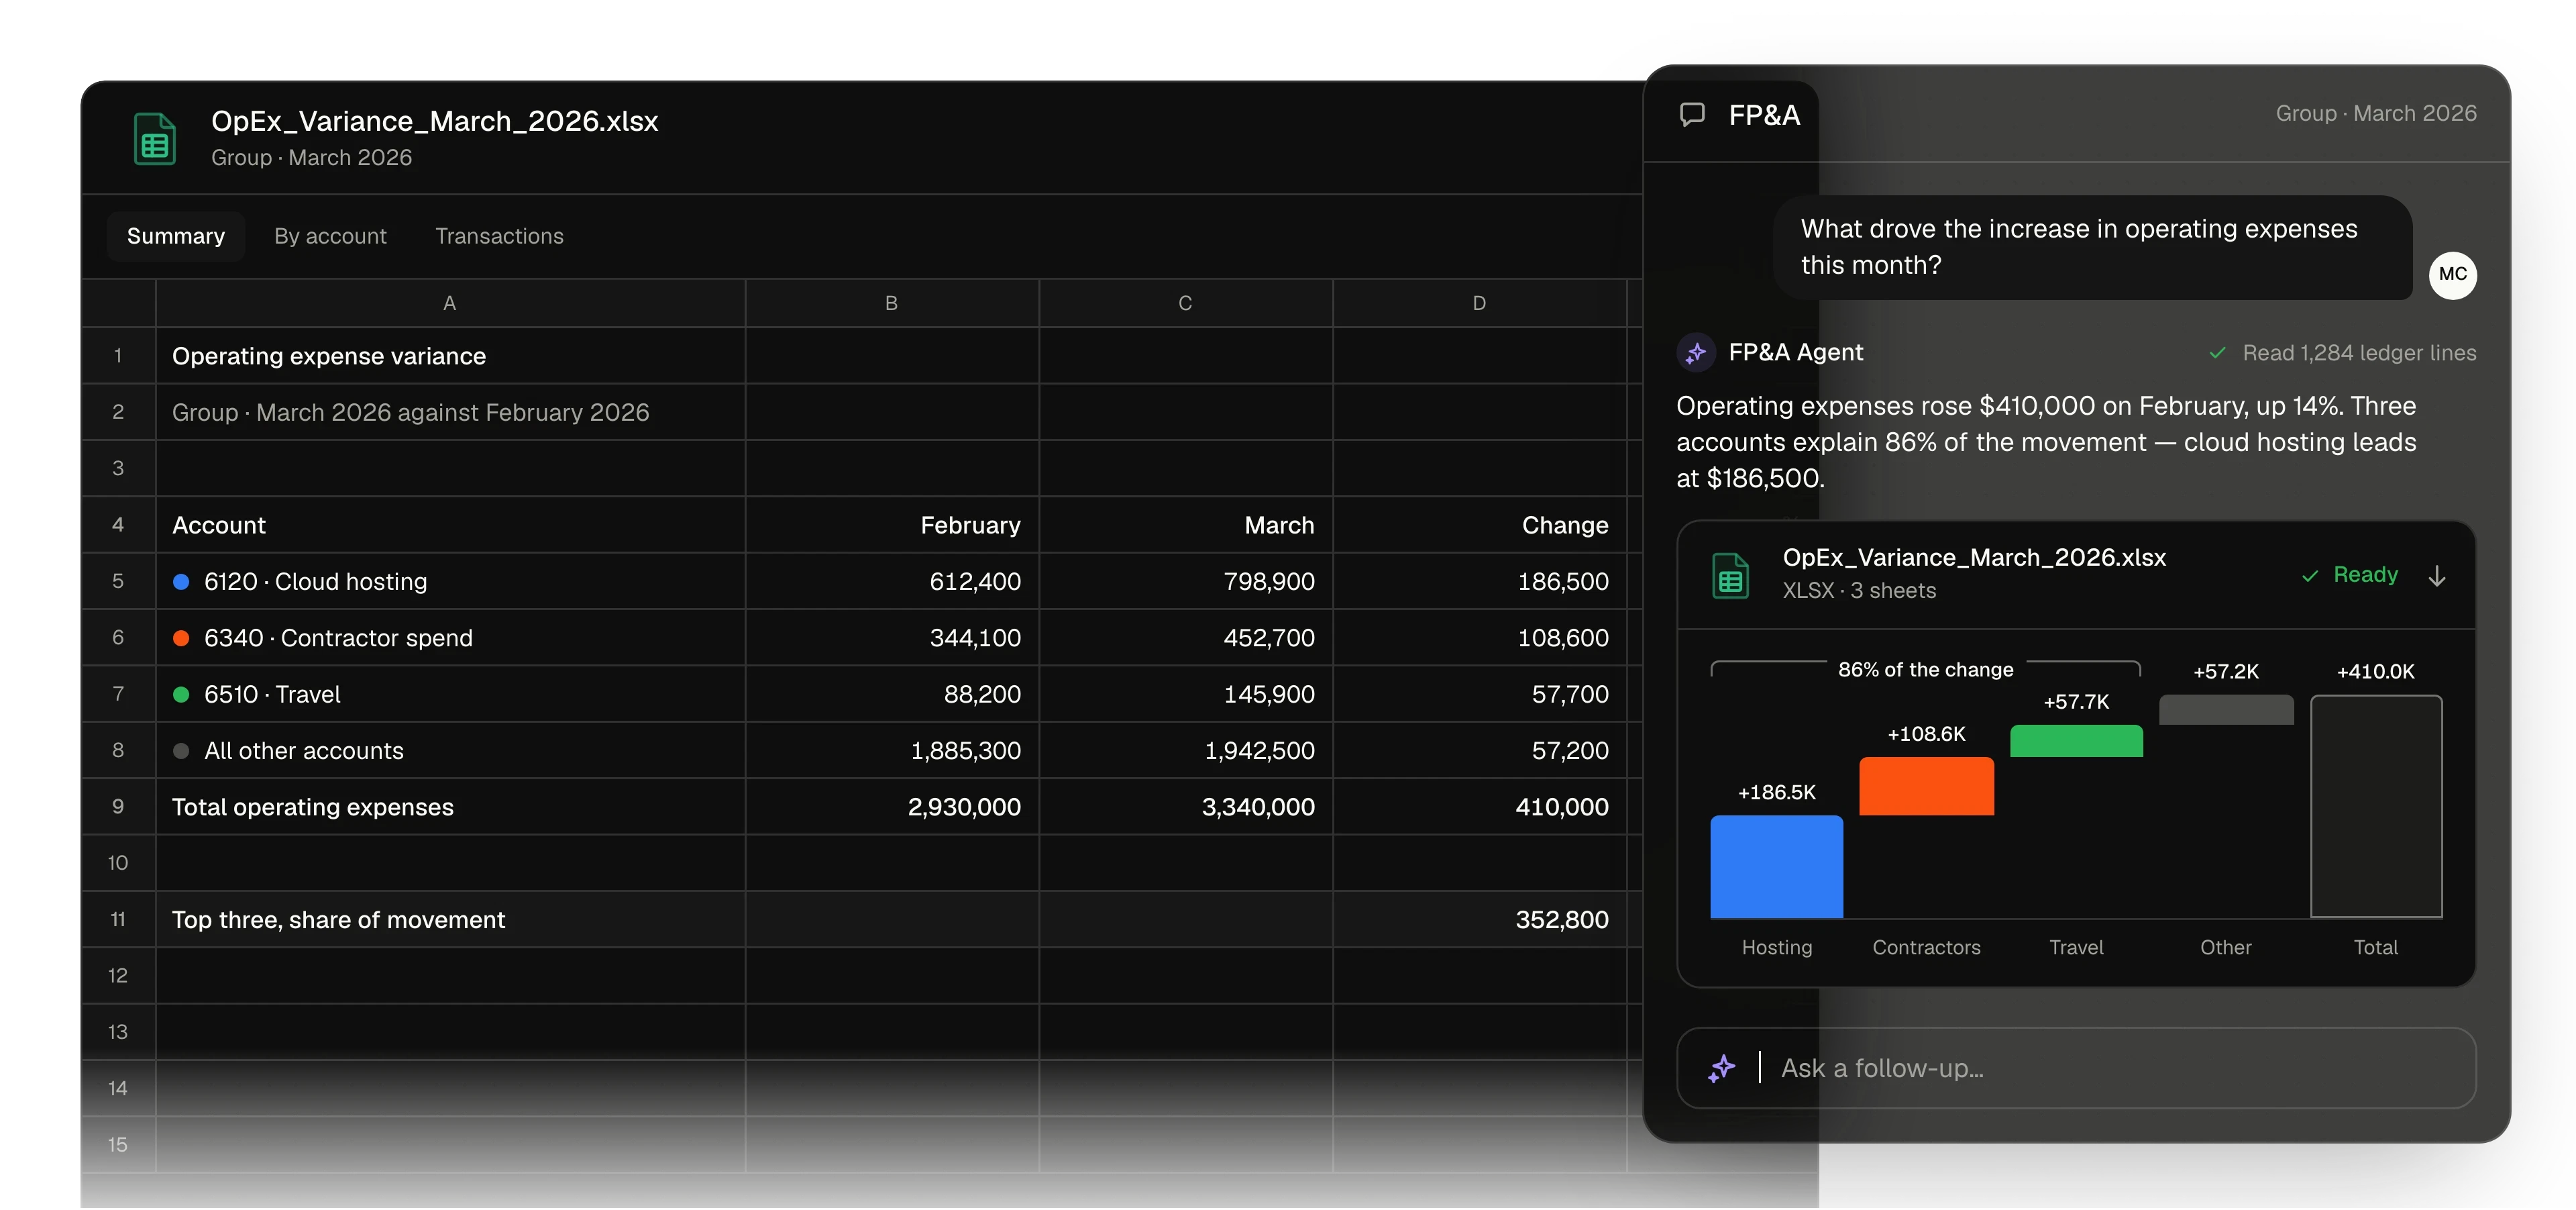Click the Top three, share of movement cell

point(450,919)
